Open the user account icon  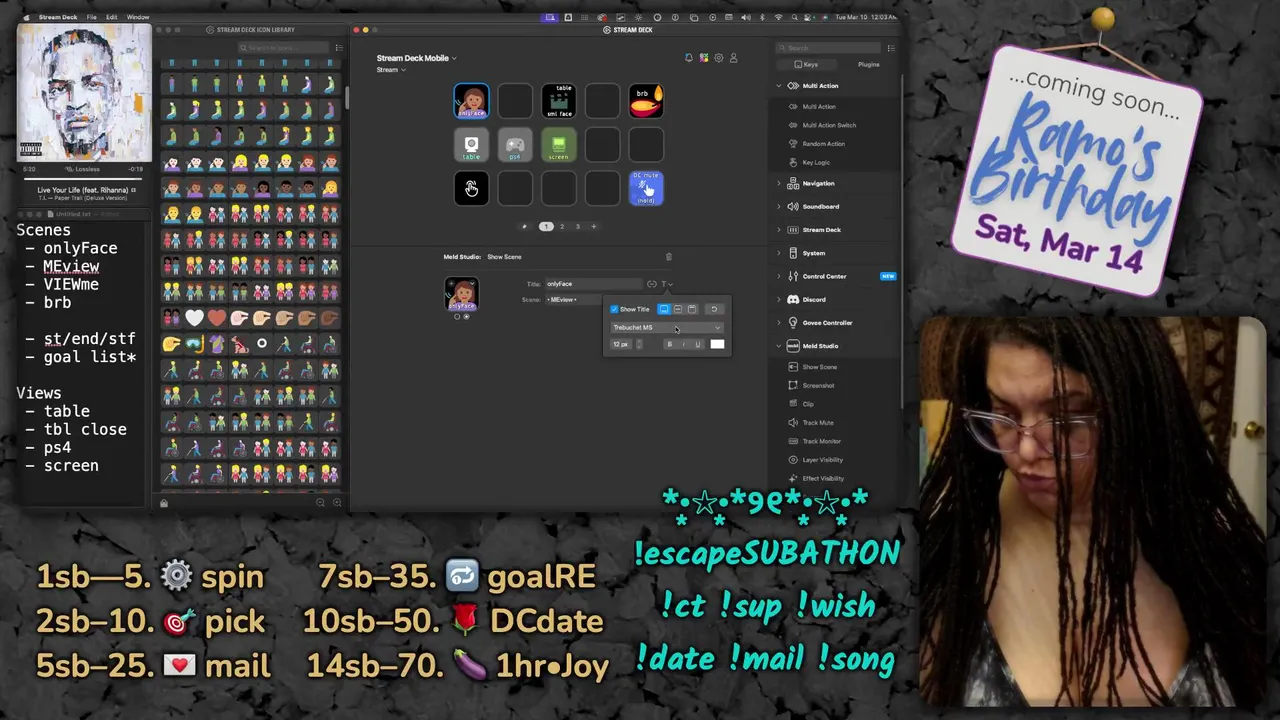tap(733, 58)
